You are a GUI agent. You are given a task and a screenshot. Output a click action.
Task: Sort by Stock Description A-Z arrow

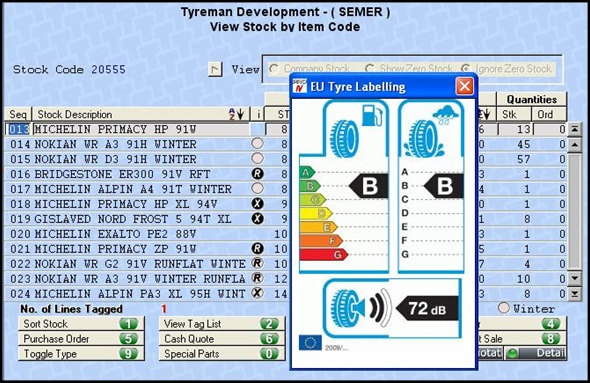[x=236, y=114]
